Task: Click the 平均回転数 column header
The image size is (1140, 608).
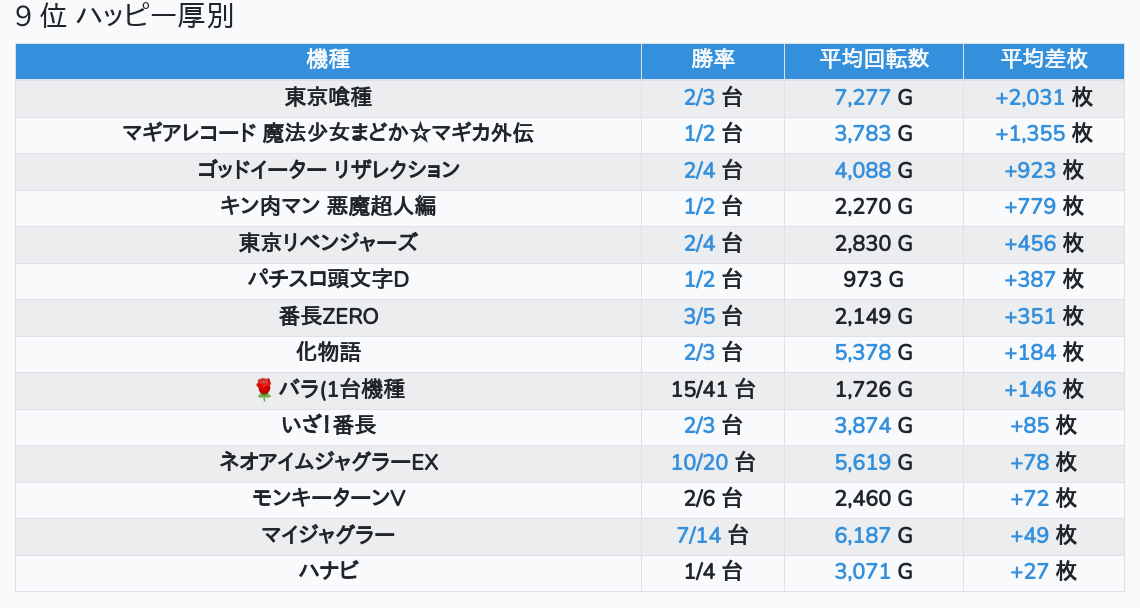Action: (x=874, y=60)
